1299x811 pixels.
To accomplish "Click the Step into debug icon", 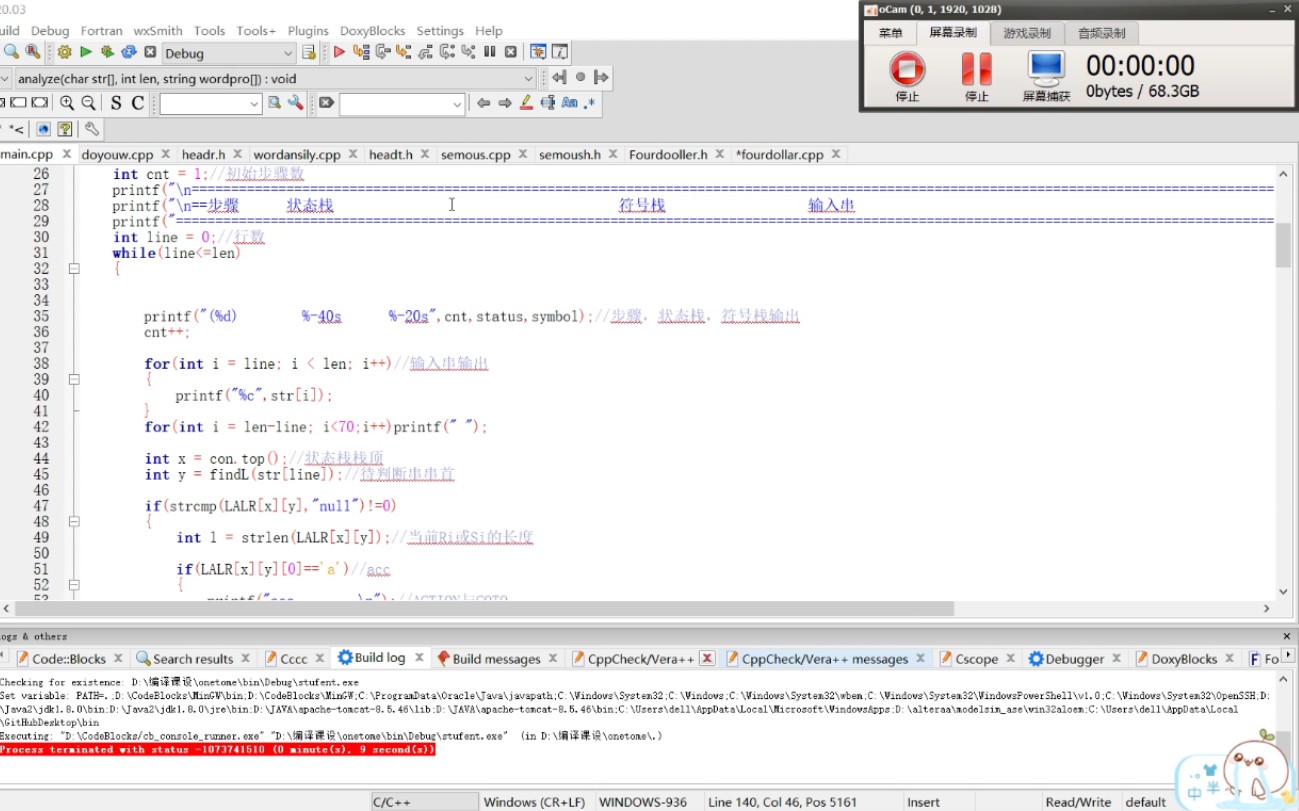I will coord(403,52).
